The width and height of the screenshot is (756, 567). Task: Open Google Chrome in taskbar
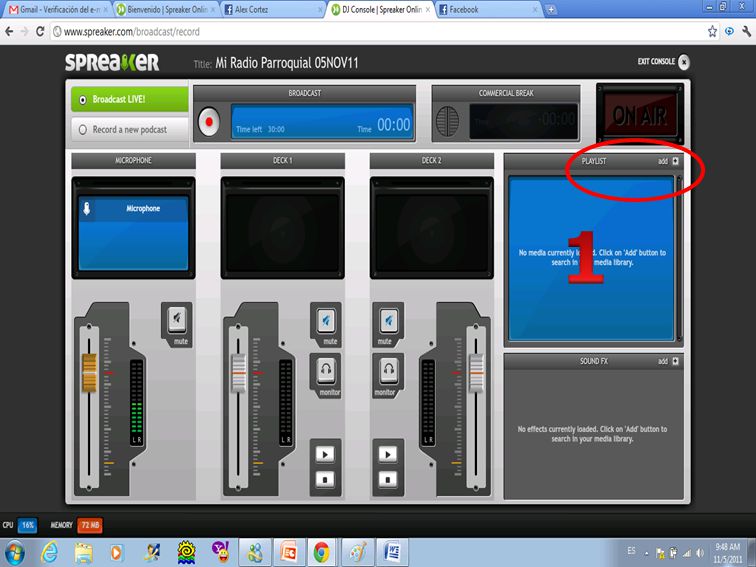click(322, 553)
